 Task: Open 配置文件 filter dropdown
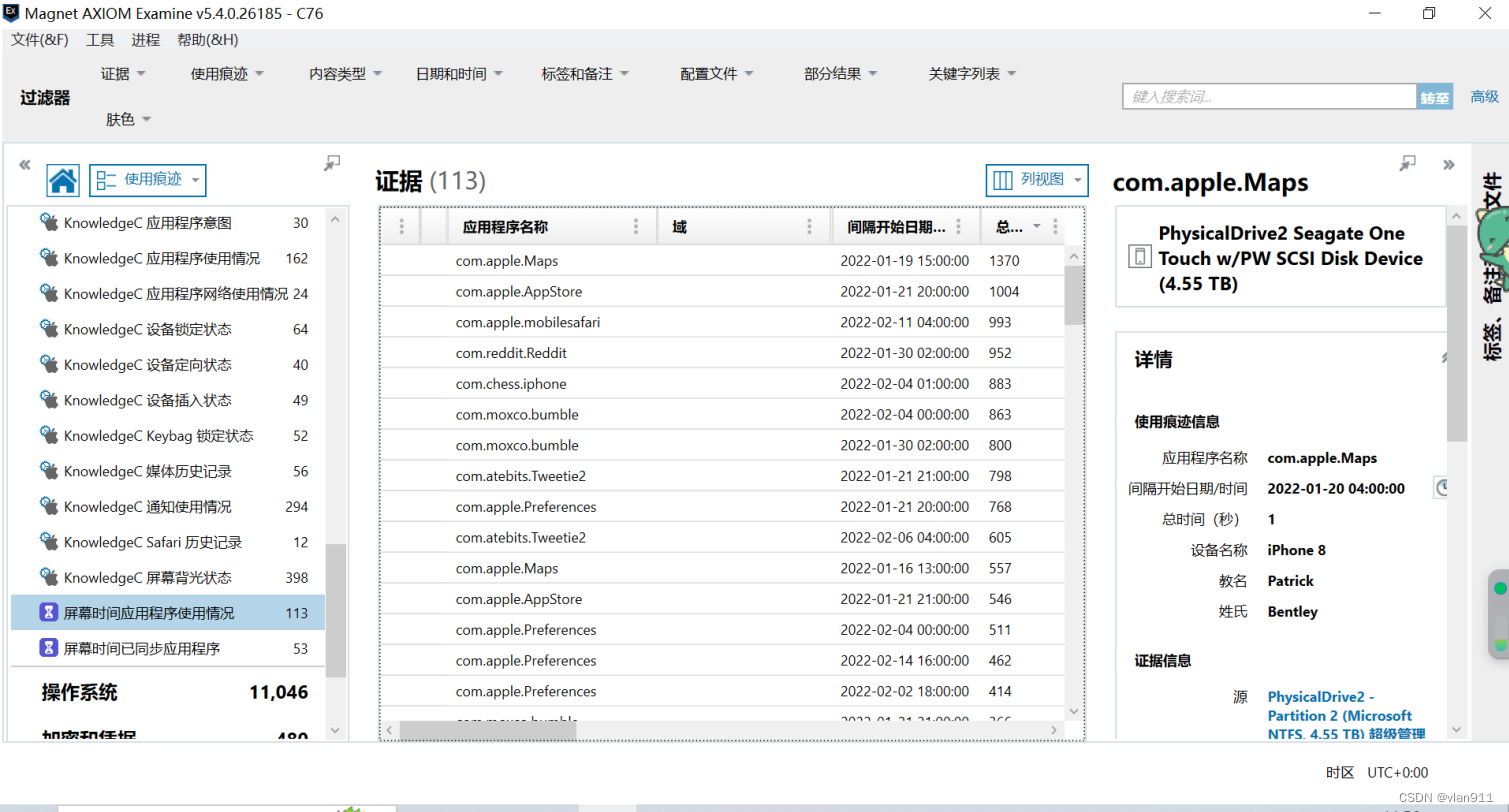pos(717,74)
